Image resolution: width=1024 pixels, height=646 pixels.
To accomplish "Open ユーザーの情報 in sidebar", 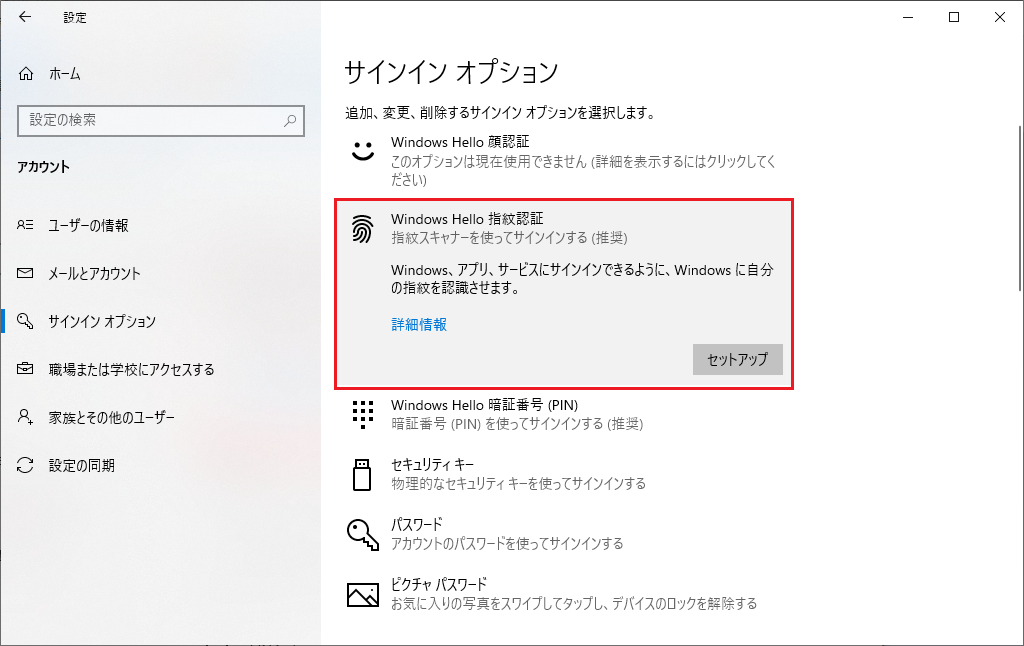I will pos(88,226).
